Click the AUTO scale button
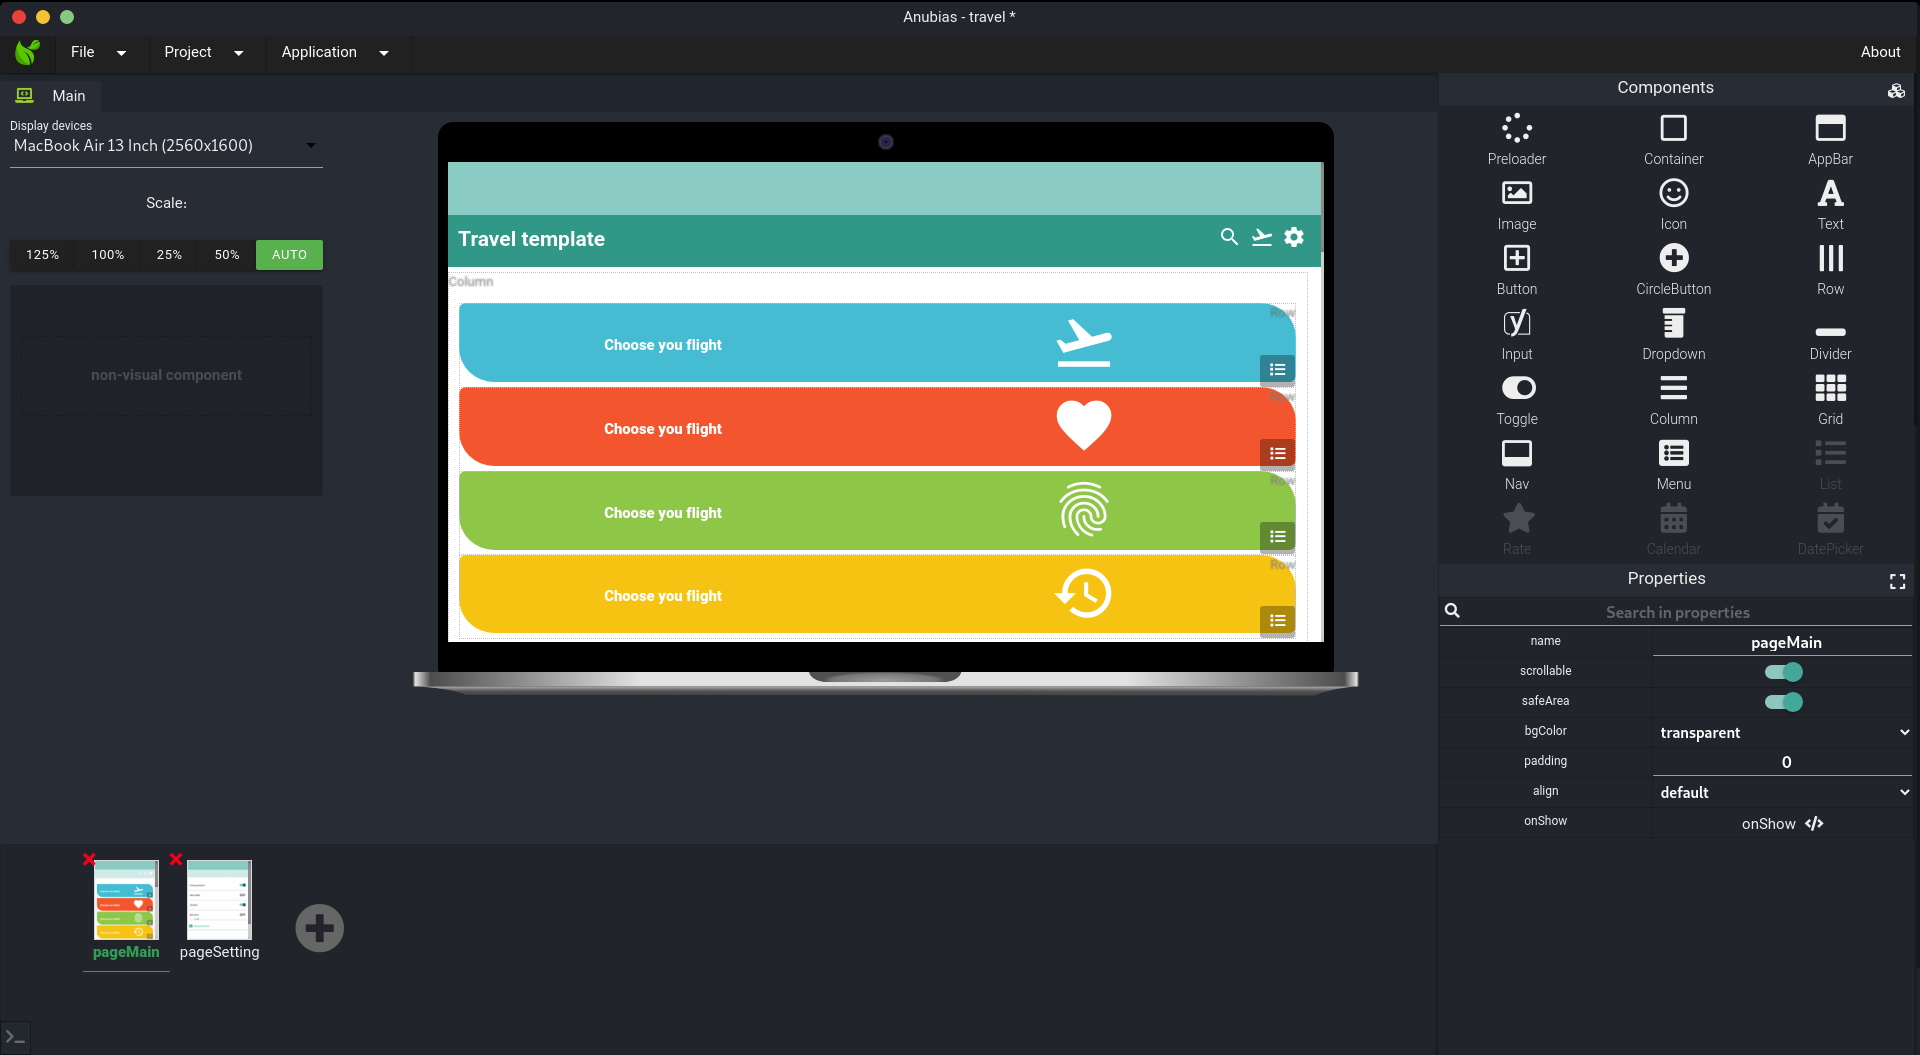Image resolution: width=1920 pixels, height=1055 pixels. click(x=289, y=255)
